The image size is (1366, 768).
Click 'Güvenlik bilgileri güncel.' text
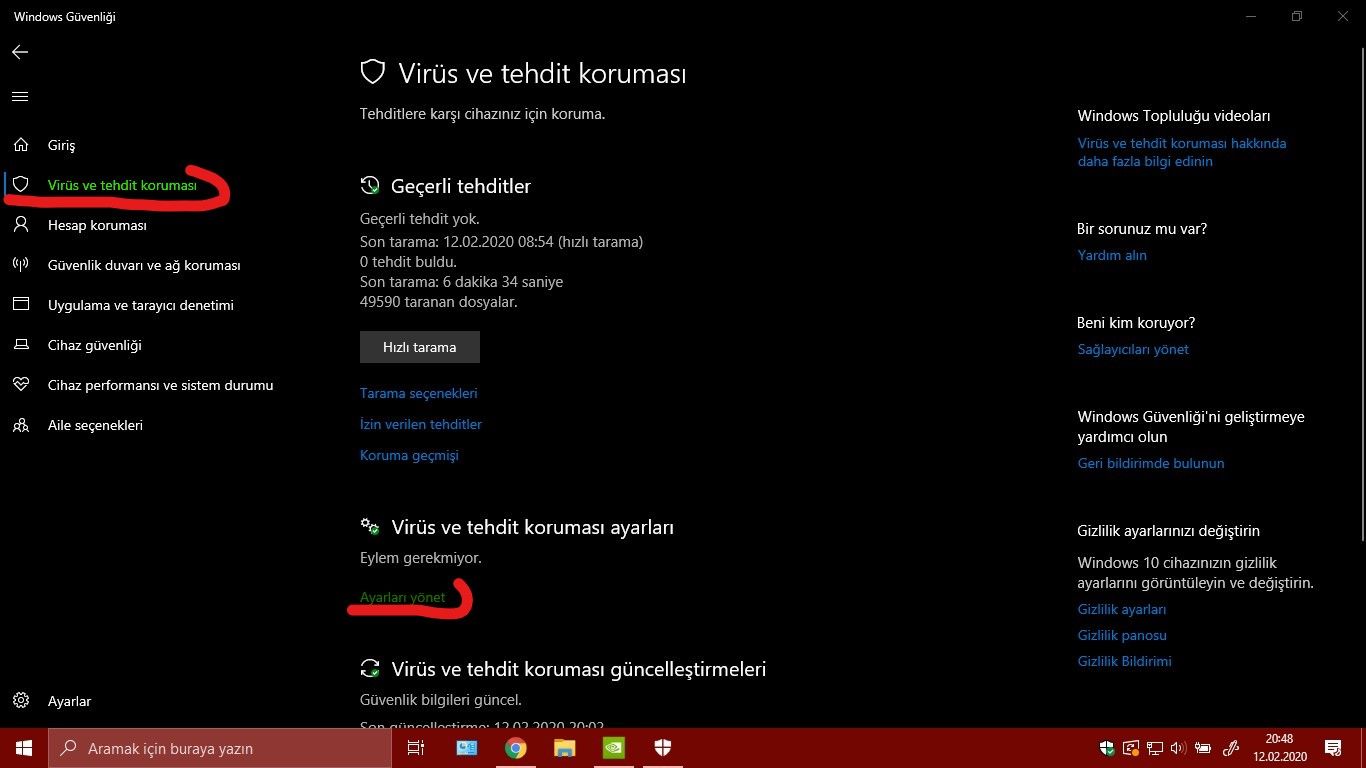(441, 700)
